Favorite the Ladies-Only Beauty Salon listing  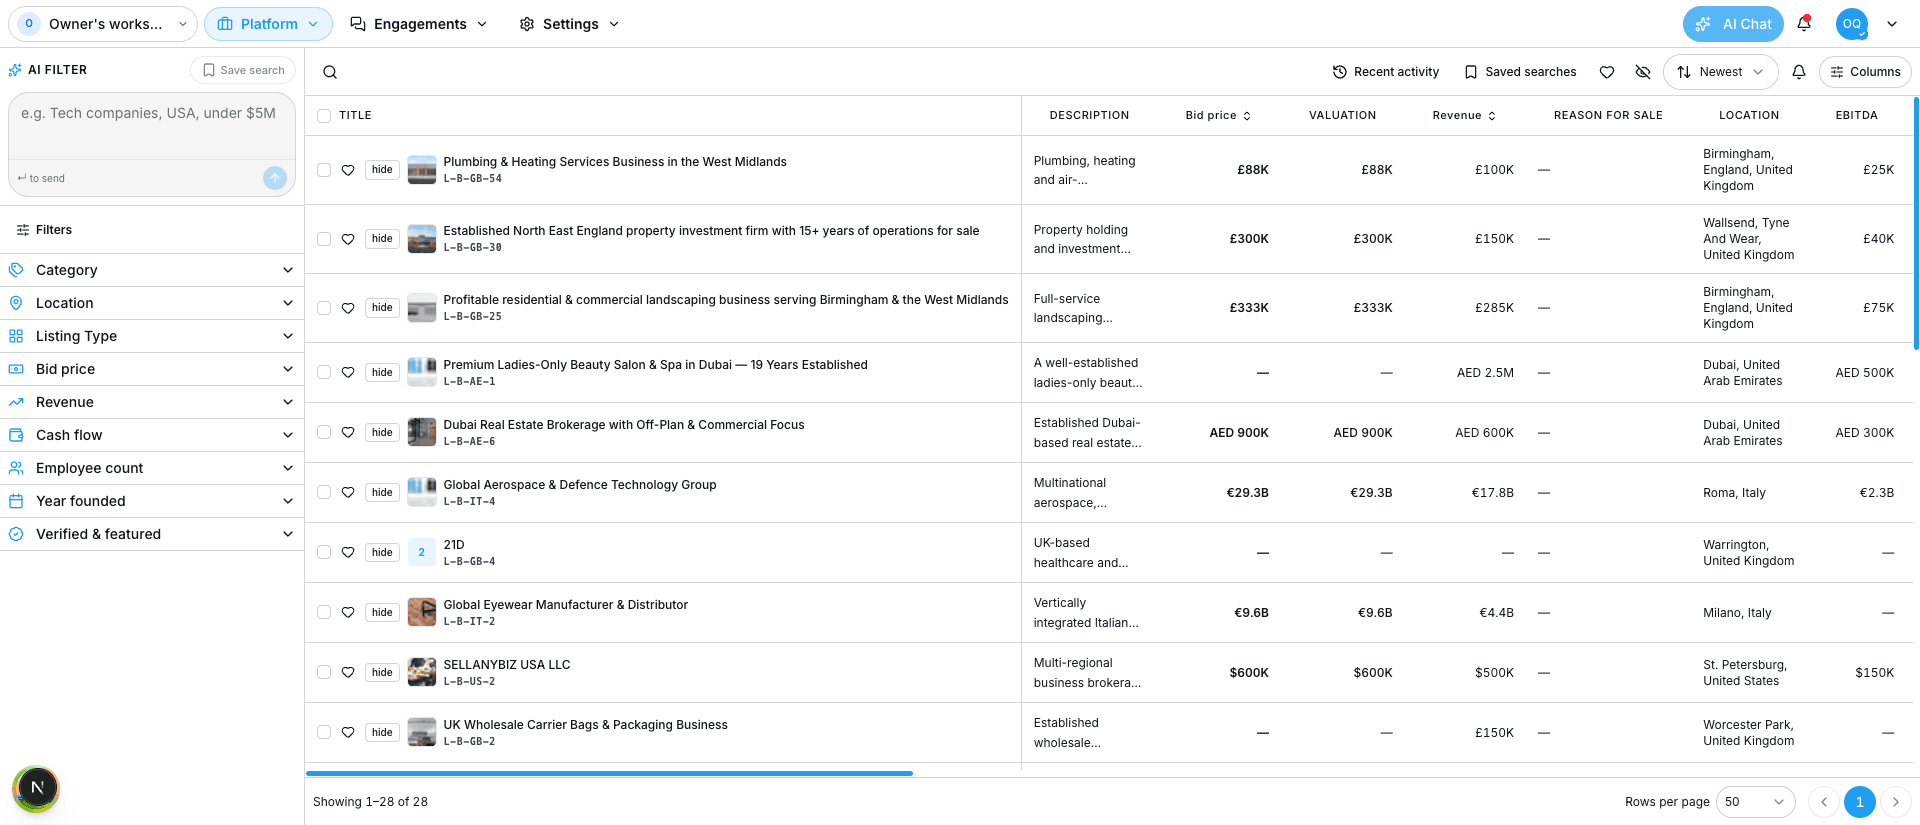tap(348, 372)
